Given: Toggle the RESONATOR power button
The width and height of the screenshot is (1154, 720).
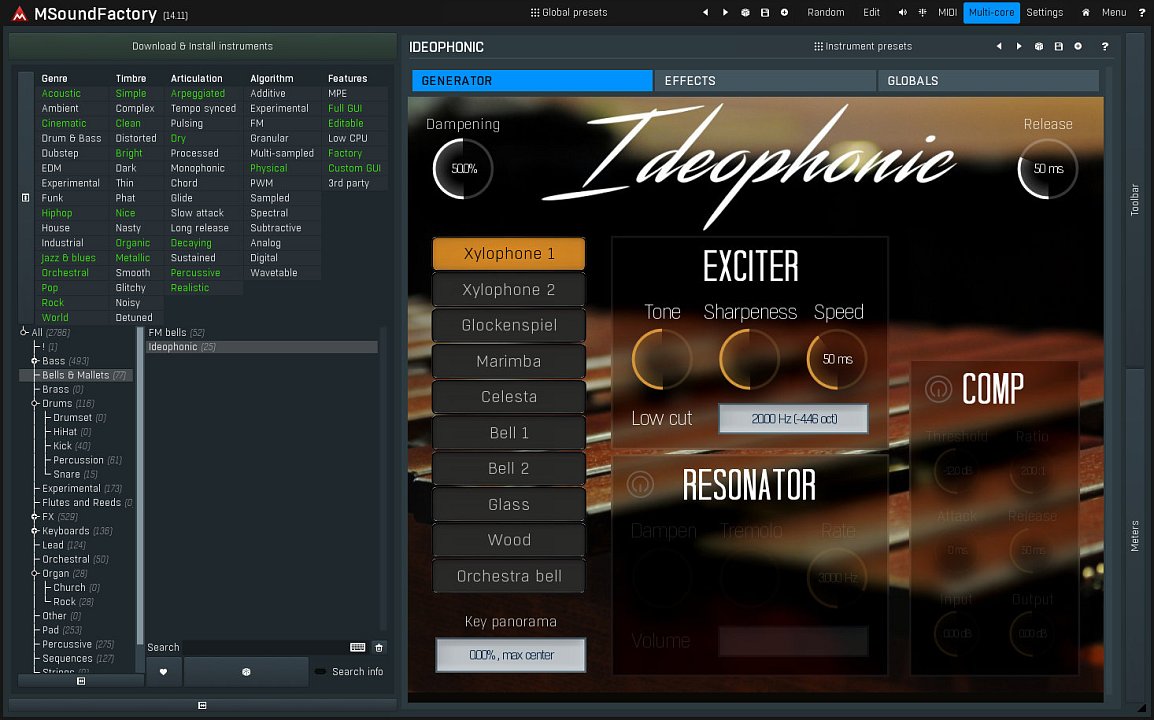Looking at the screenshot, I should point(640,484).
